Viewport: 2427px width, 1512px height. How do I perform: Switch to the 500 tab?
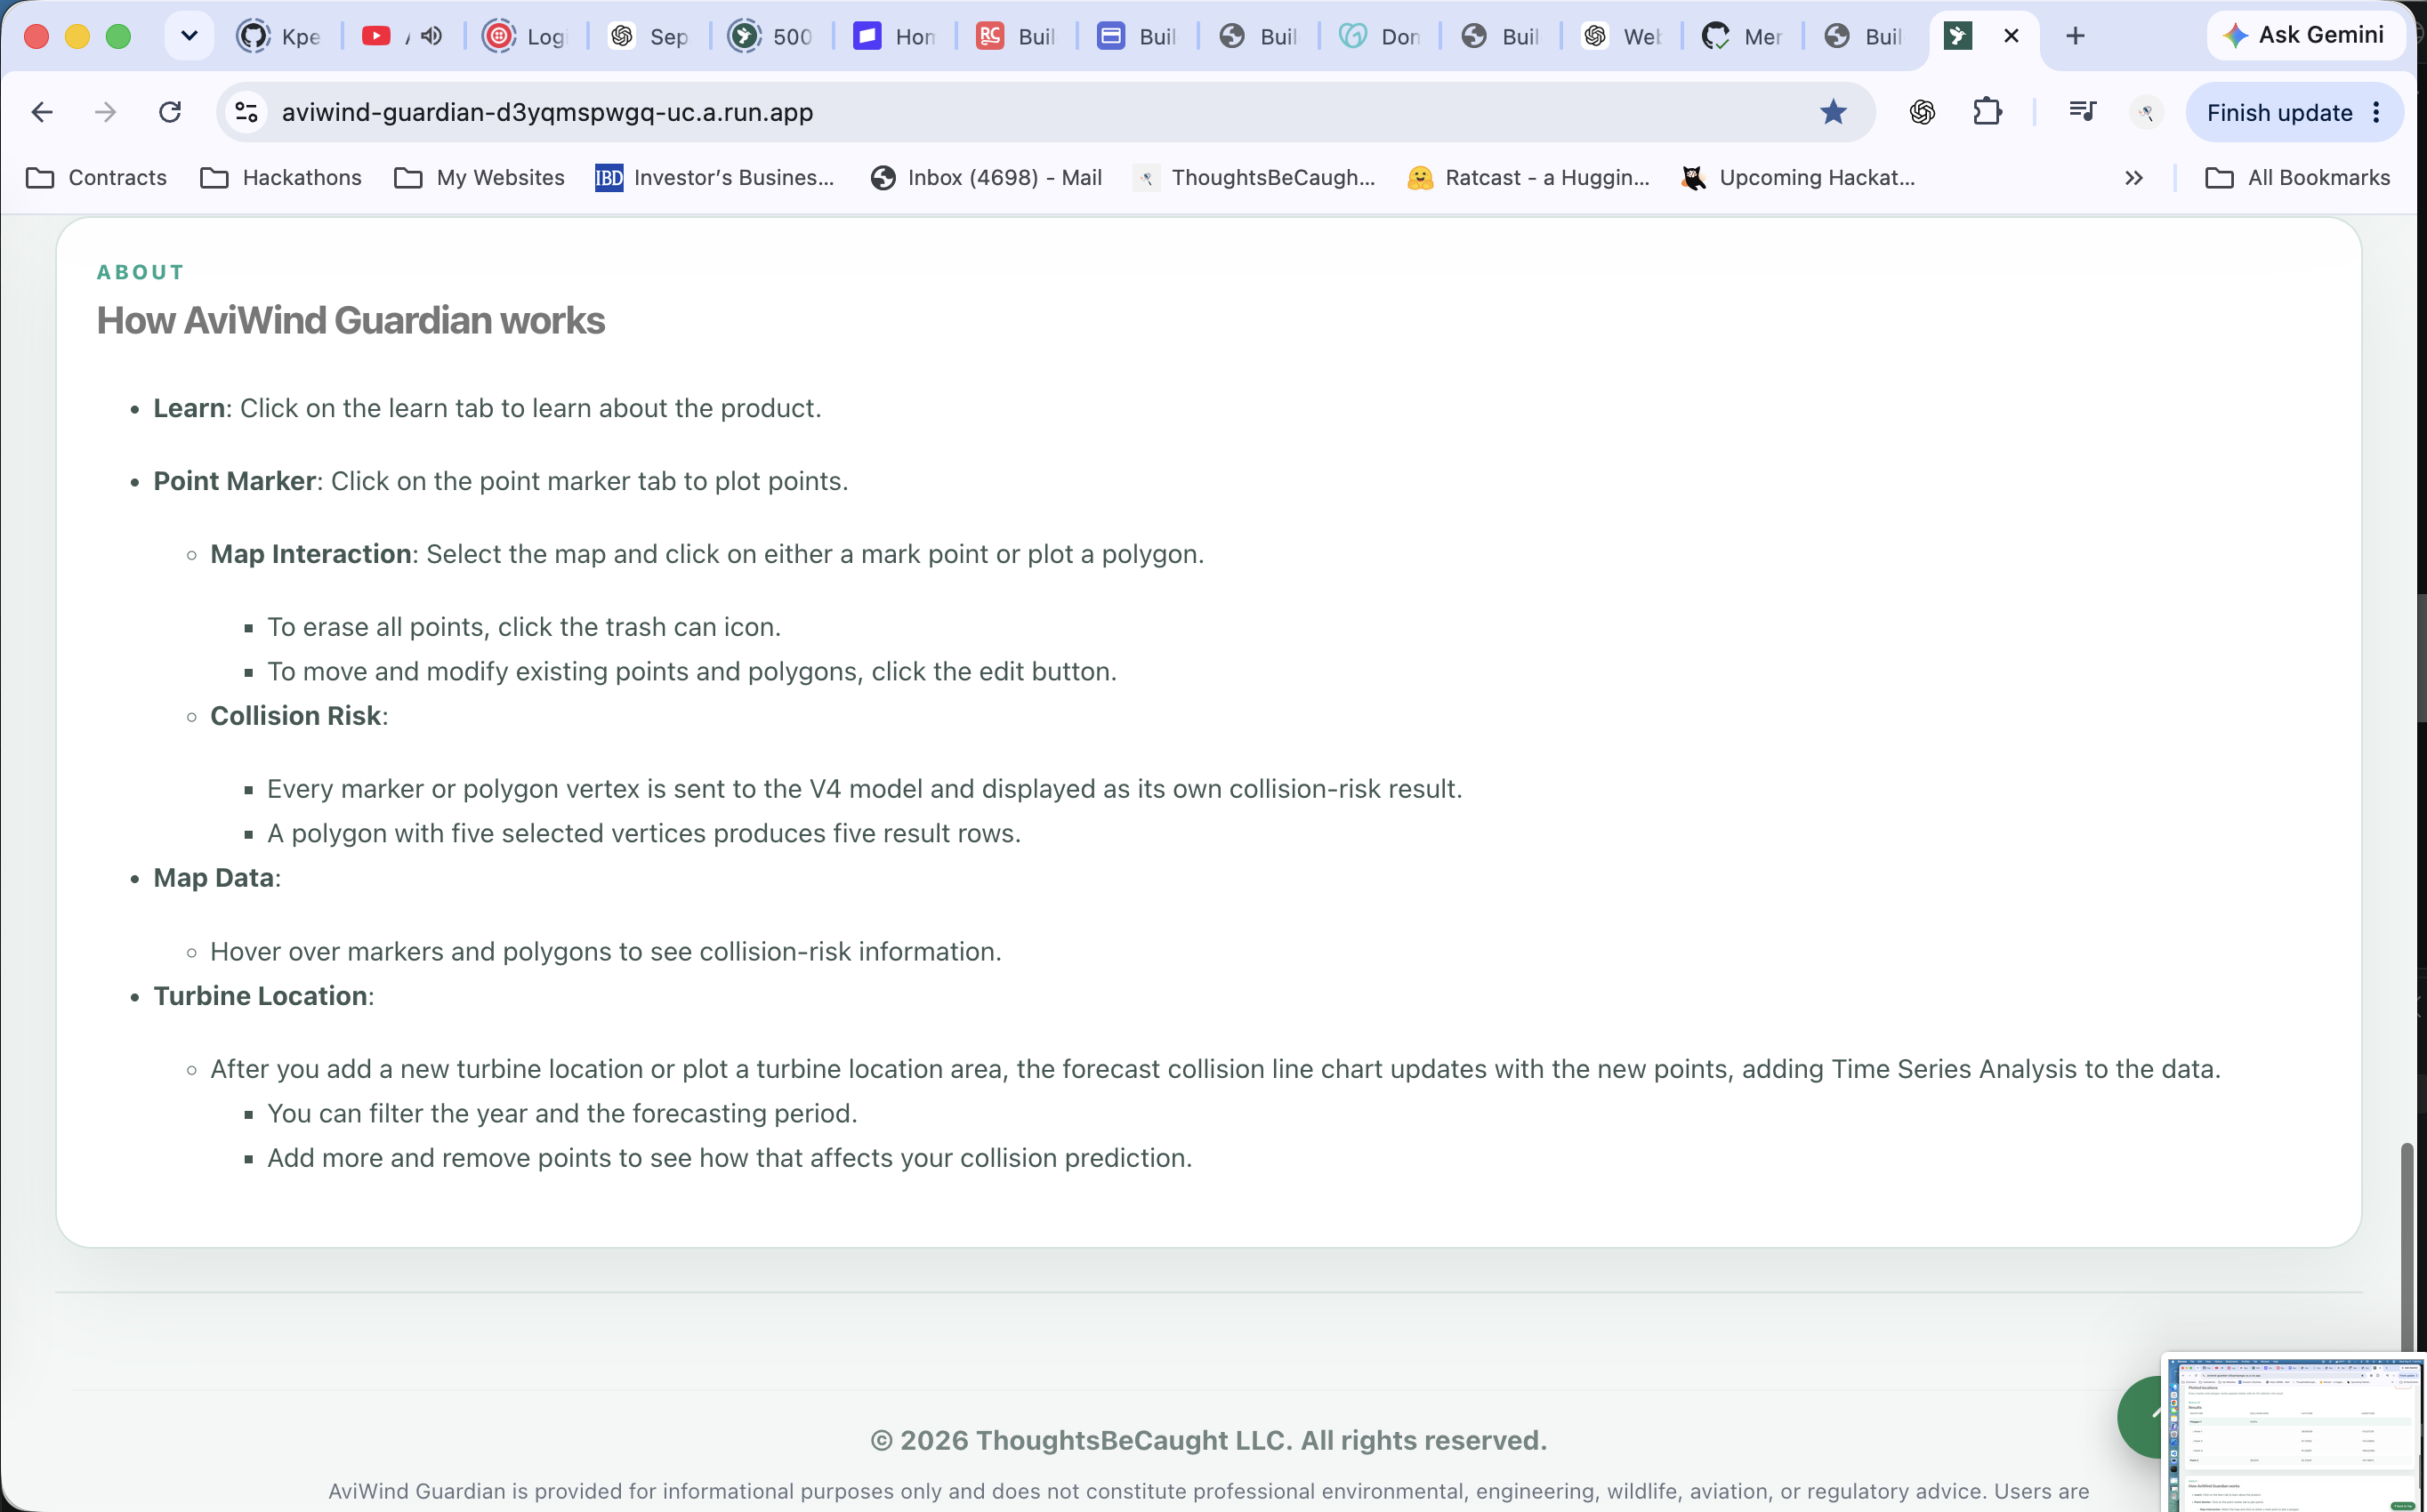pyautogui.click(x=771, y=36)
